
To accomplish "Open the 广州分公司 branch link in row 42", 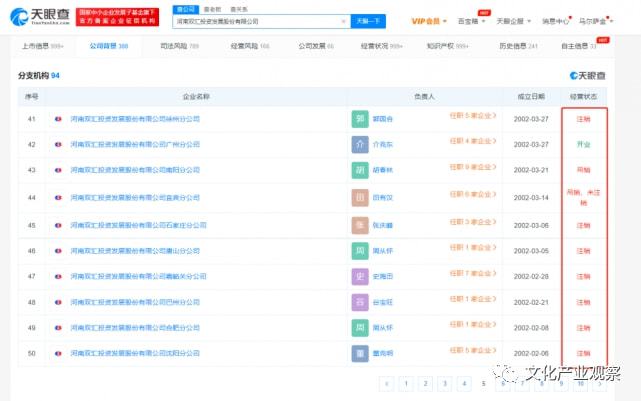I will (x=135, y=144).
